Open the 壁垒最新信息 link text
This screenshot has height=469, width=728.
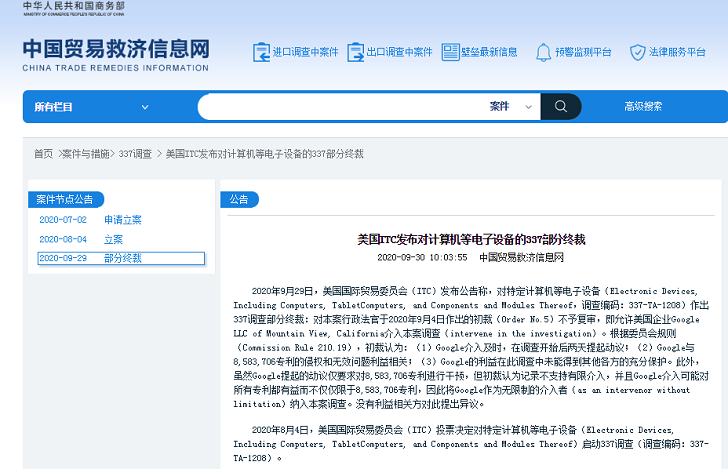pyautogui.click(x=489, y=52)
